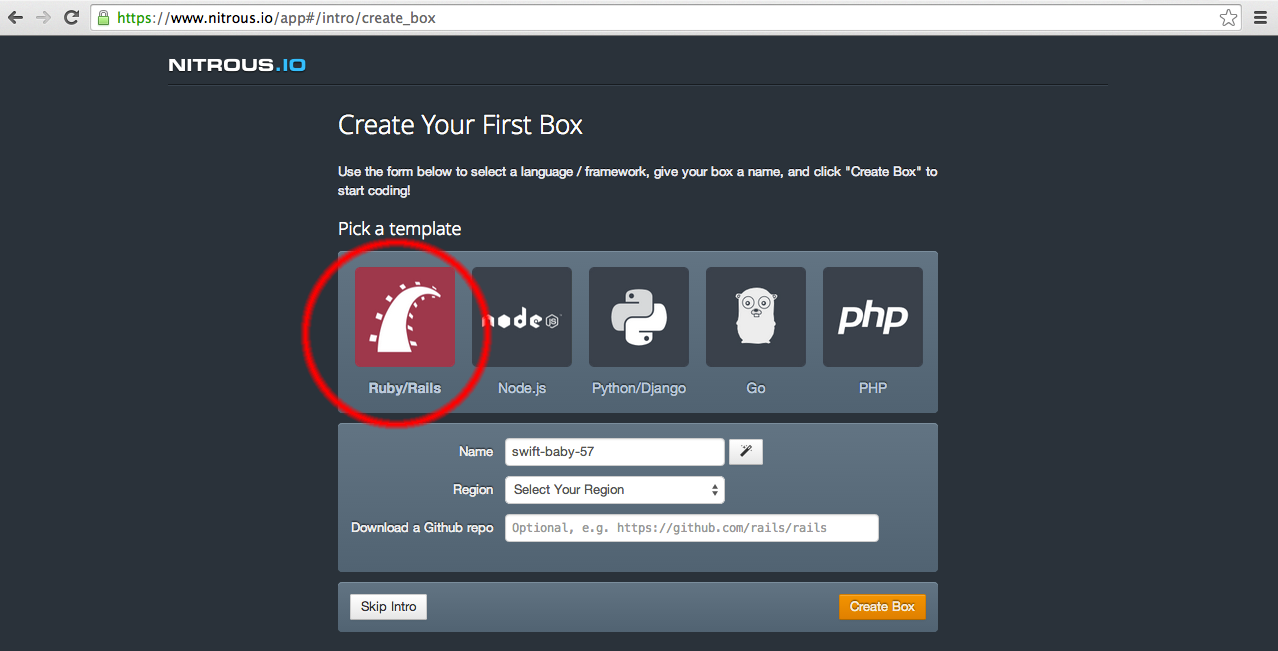This screenshot has height=651, width=1278.
Task: Click the Download a Github repo field
Action: tap(692, 528)
